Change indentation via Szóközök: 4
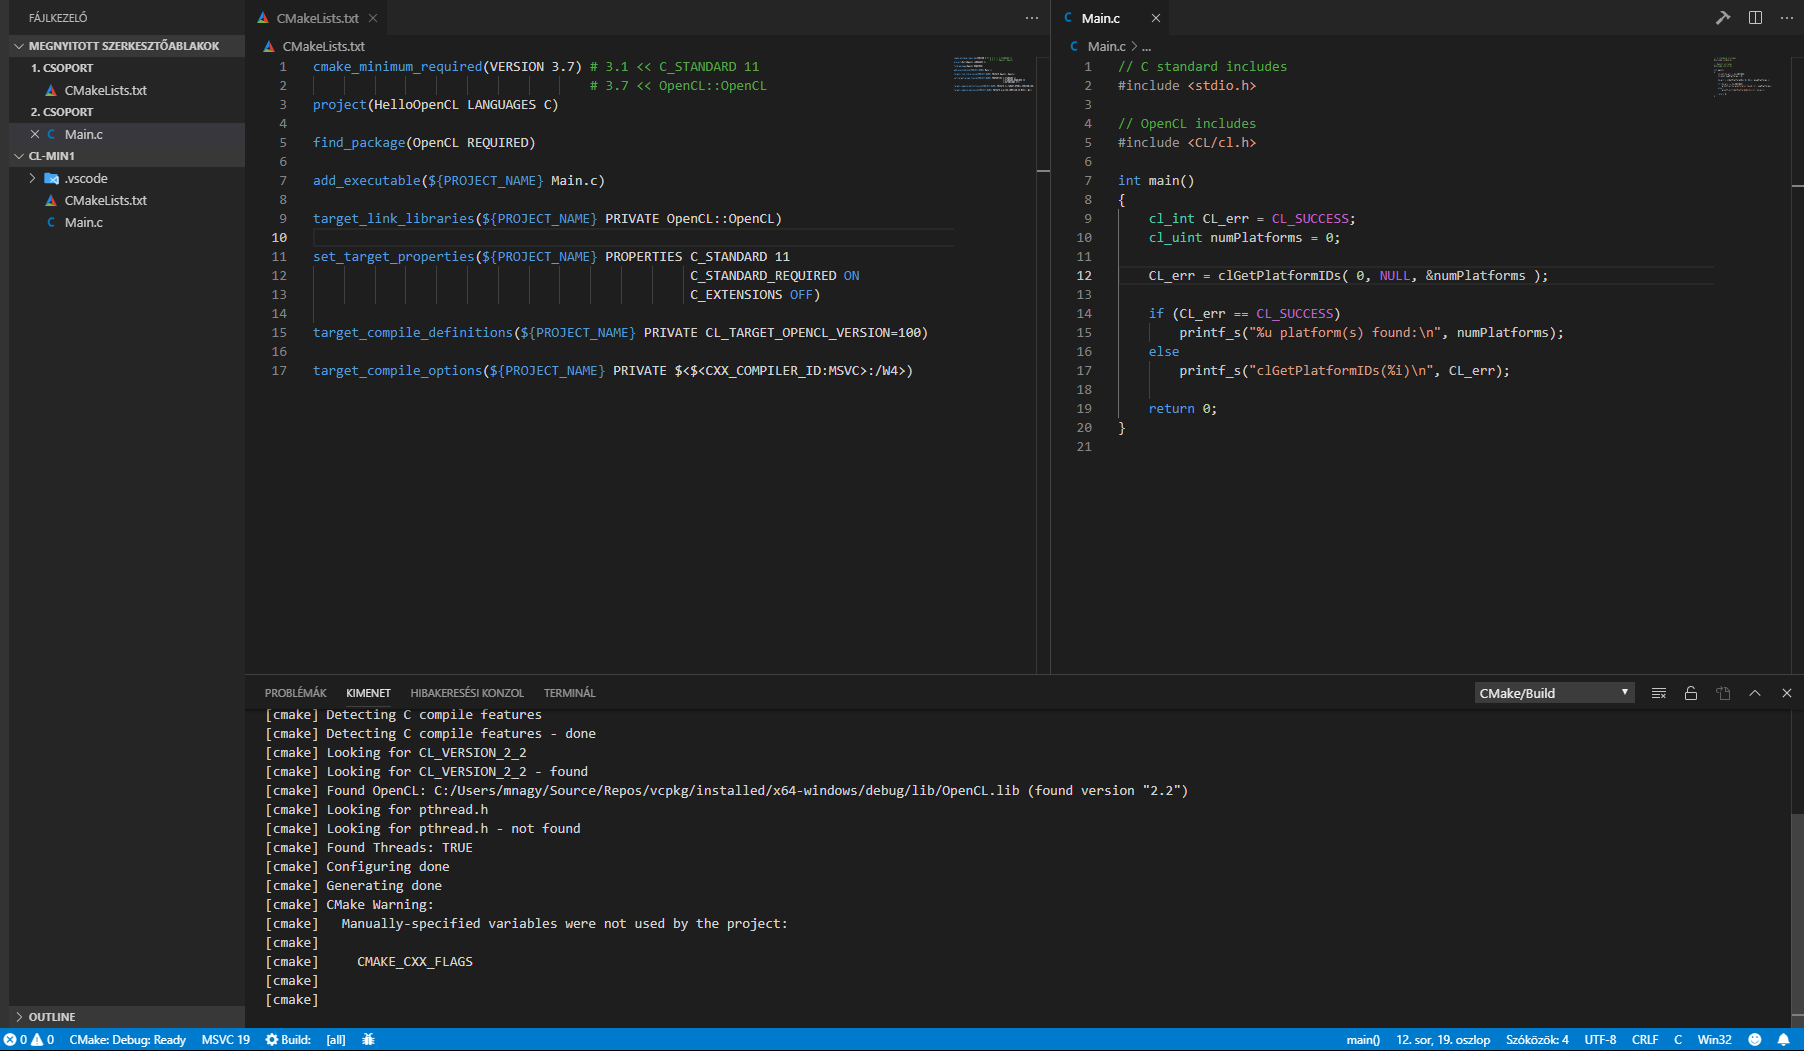Screen dimensions: 1804x1051 (1537, 1040)
